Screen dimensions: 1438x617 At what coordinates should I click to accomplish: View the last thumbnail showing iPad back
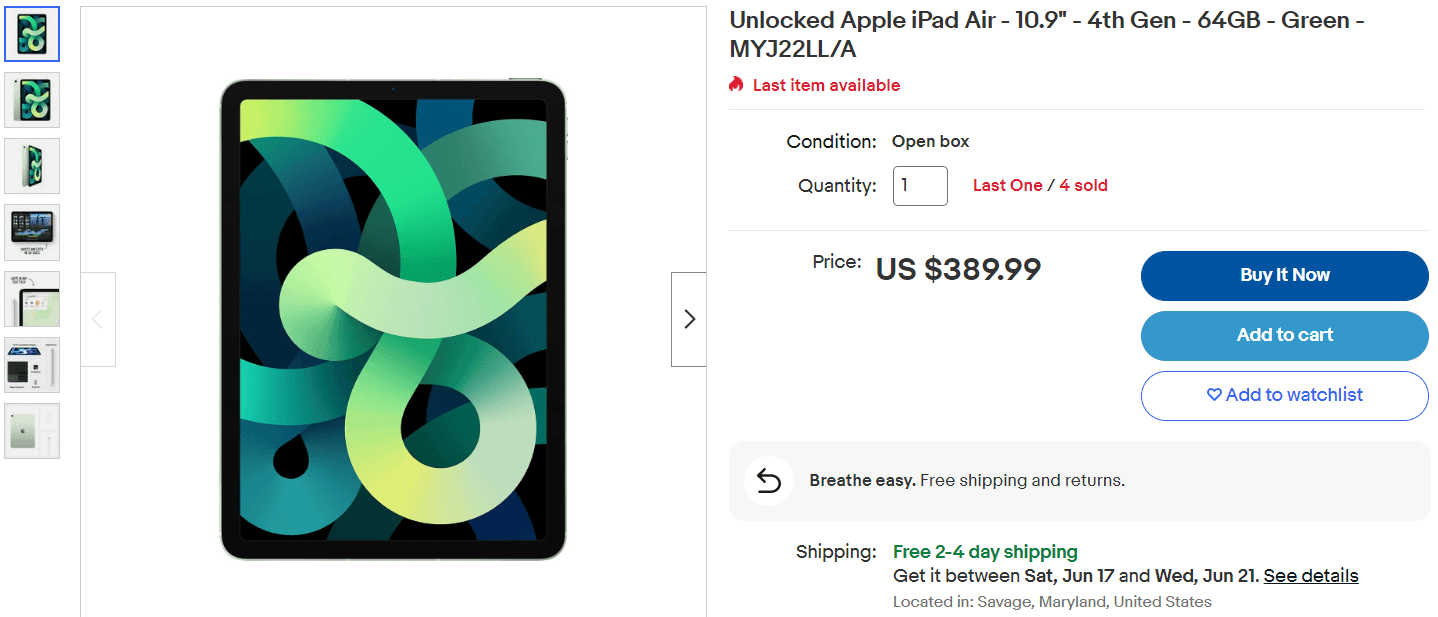(32, 431)
